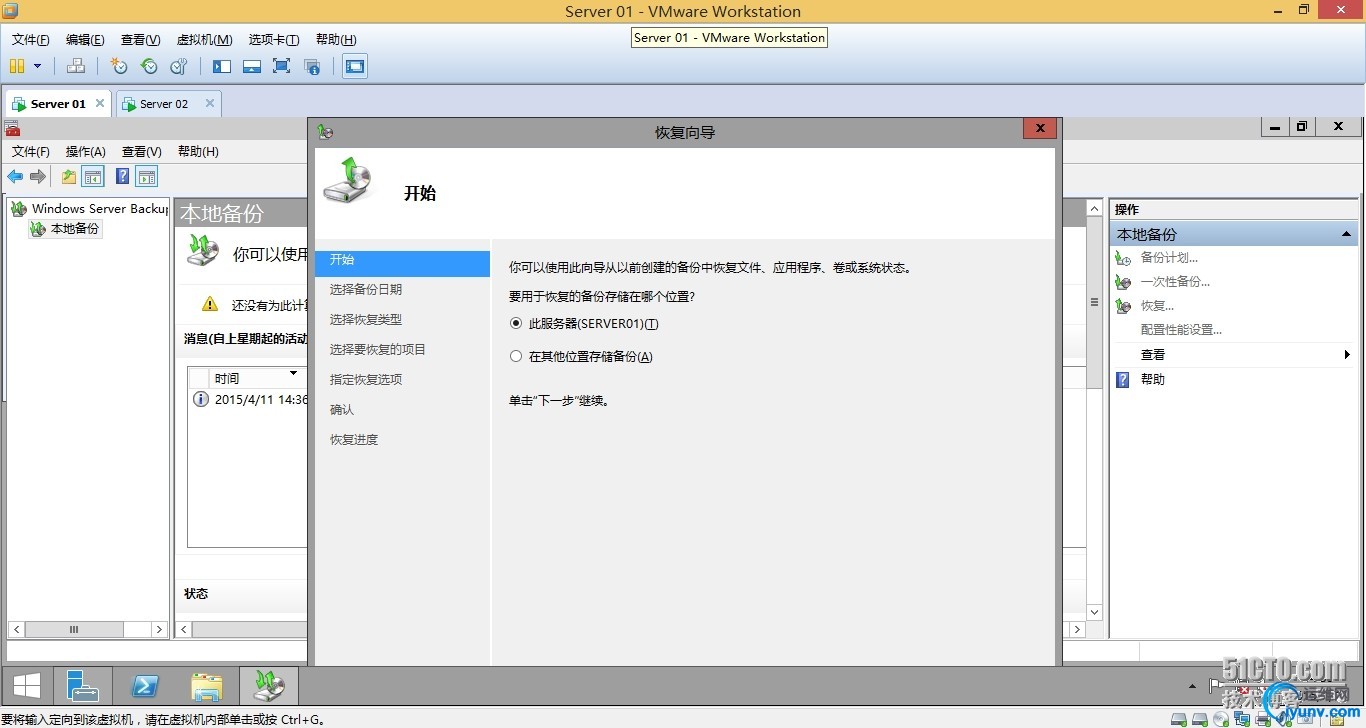
Task: Open the 时间 column dropdown arrow
Action: [x=293, y=374]
